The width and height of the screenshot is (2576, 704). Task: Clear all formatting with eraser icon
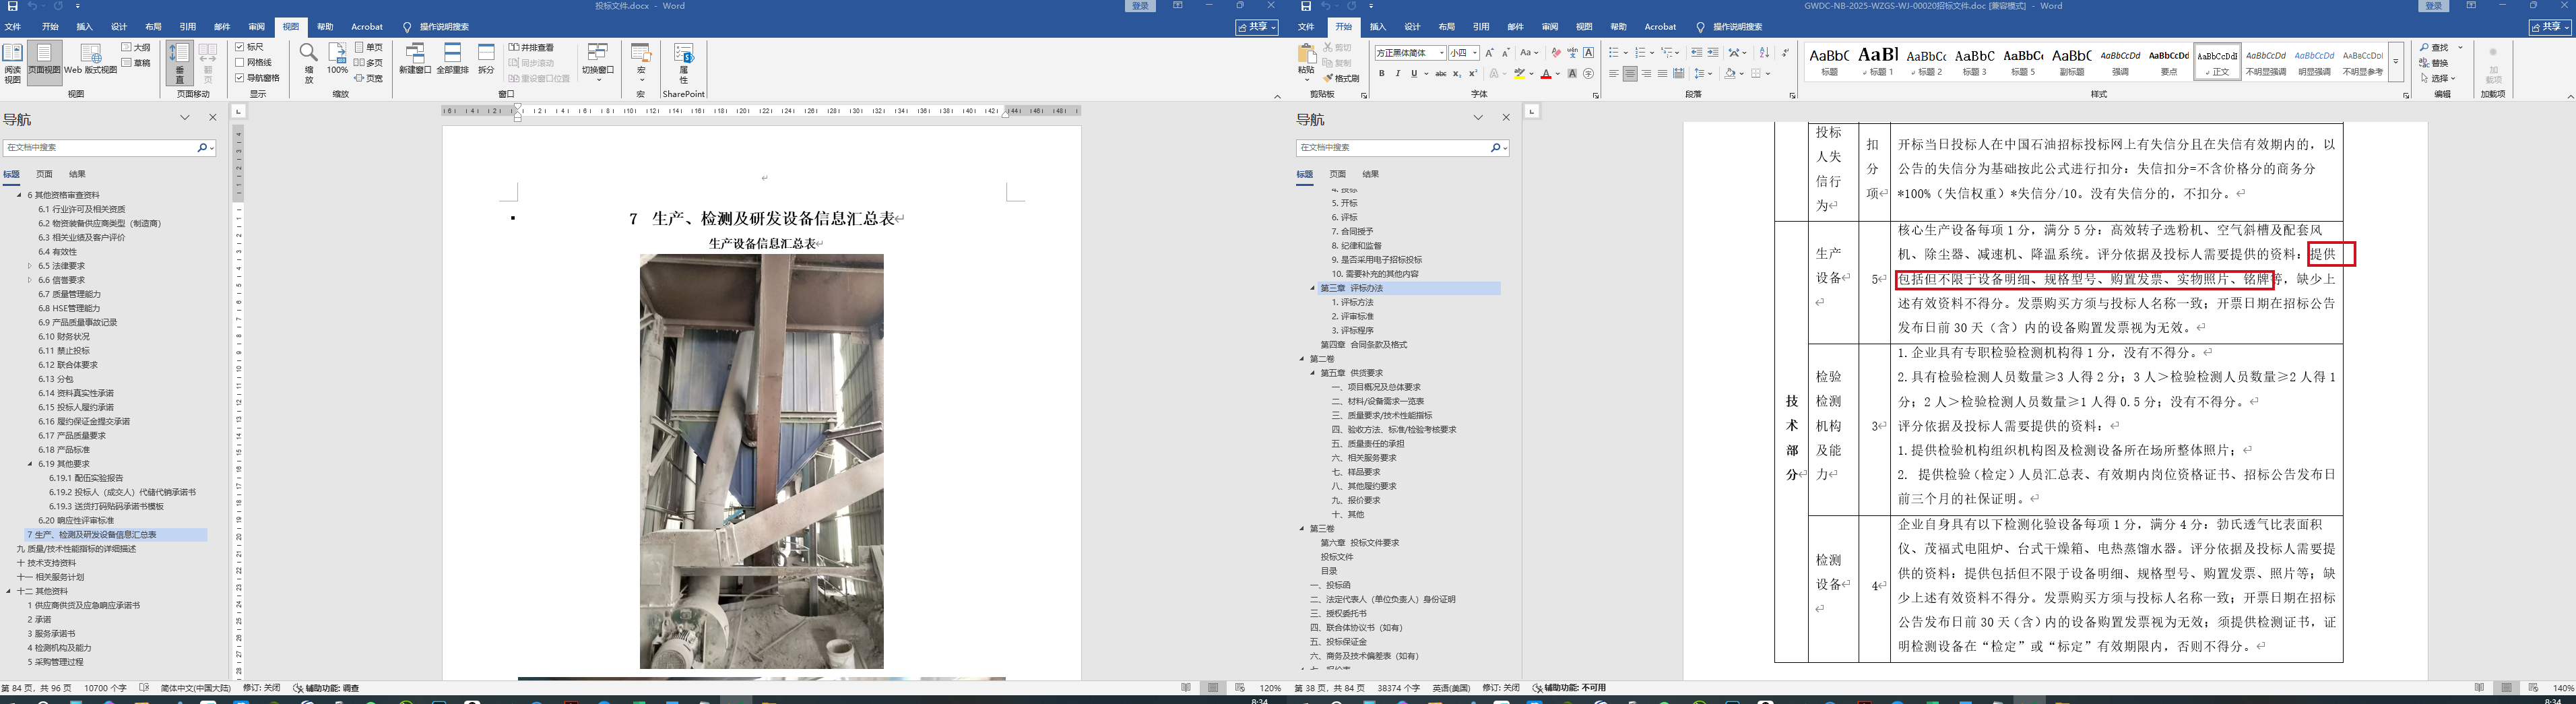pyautogui.click(x=1556, y=53)
